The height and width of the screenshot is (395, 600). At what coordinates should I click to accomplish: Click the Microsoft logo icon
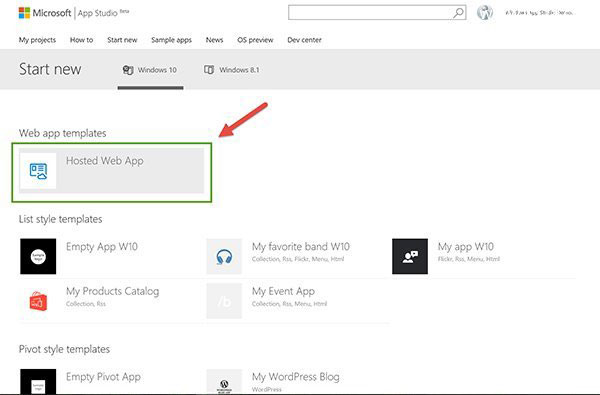coord(24,13)
